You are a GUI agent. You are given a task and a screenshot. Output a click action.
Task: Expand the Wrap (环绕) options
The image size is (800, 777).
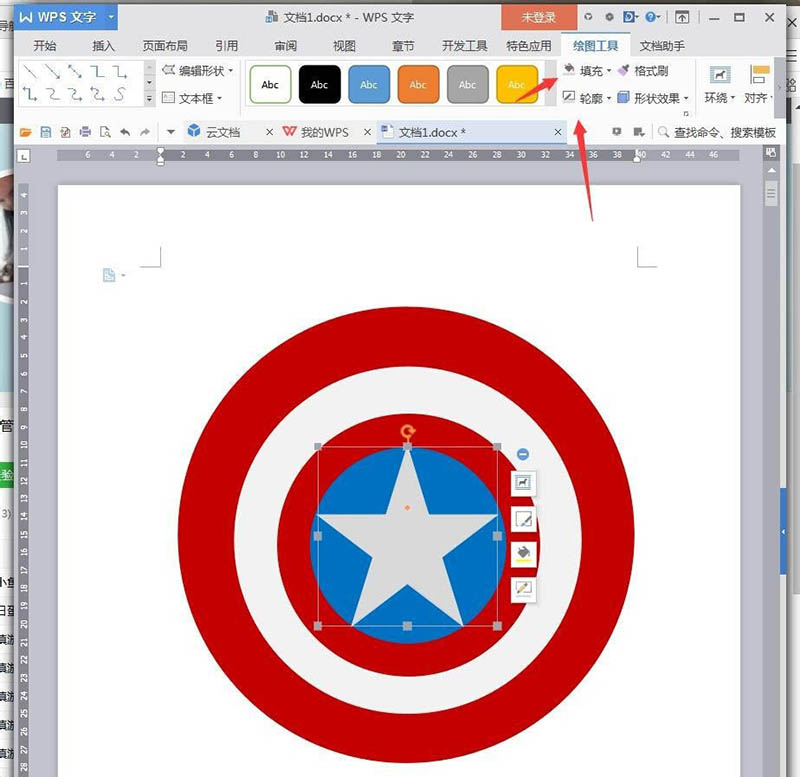click(719, 83)
